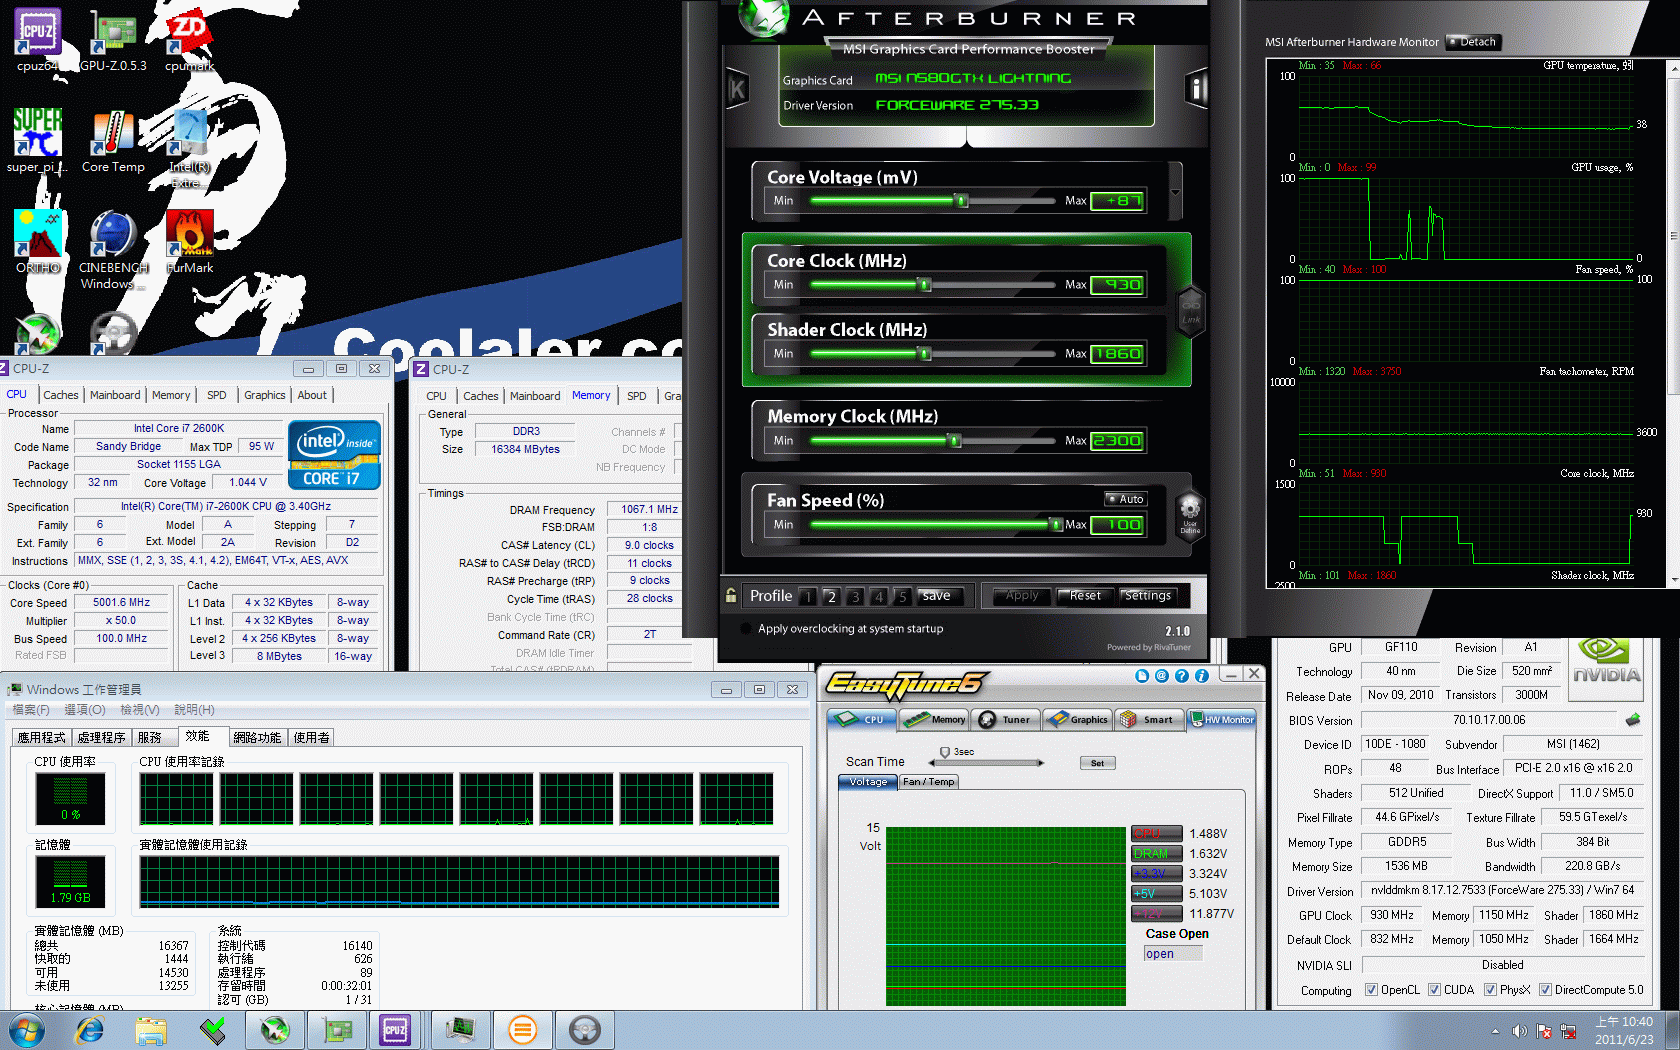Click the Afterburner Reset button
This screenshot has height=1050, width=1680.
coord(1085,596)
